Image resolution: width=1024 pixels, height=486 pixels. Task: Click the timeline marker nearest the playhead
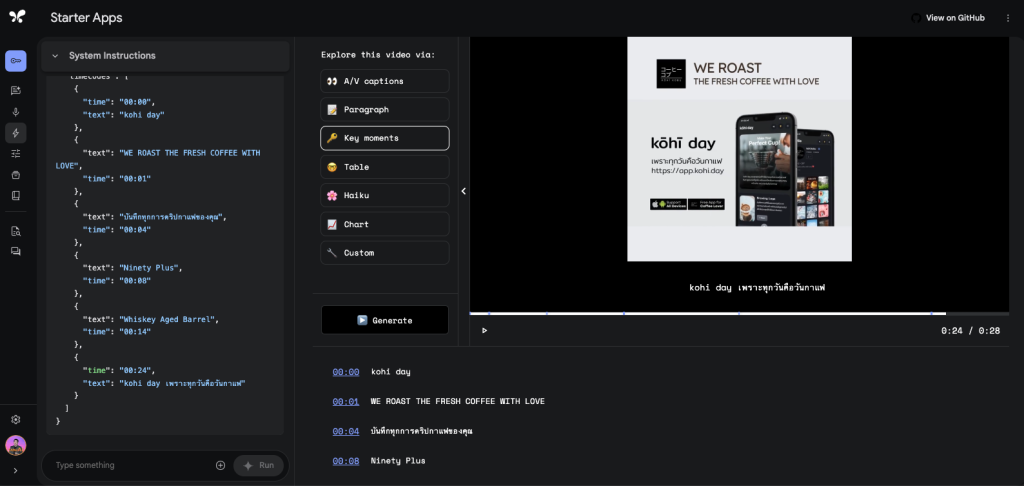point(931,314)
